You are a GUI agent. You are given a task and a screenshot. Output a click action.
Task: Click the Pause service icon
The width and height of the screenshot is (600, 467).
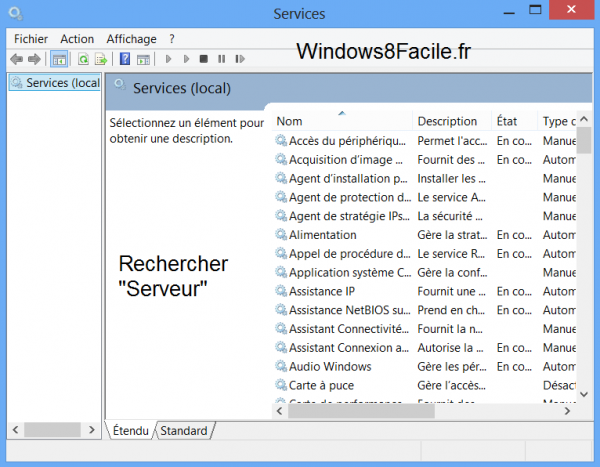coord(221,59)
